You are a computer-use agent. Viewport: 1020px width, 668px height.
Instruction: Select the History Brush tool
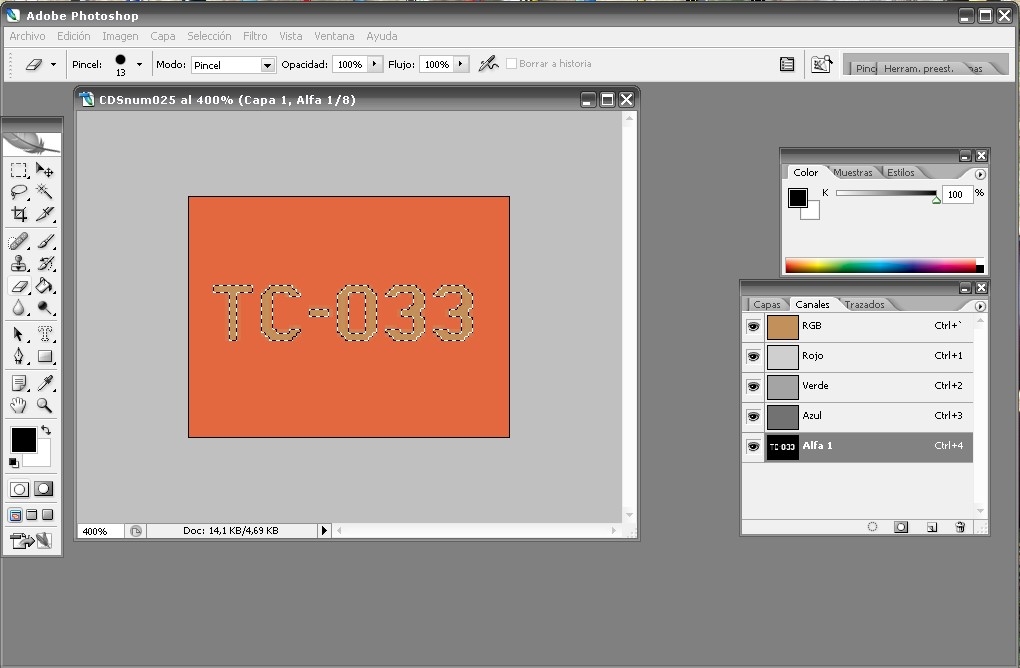pyautogui.click(x=44, y=263)
